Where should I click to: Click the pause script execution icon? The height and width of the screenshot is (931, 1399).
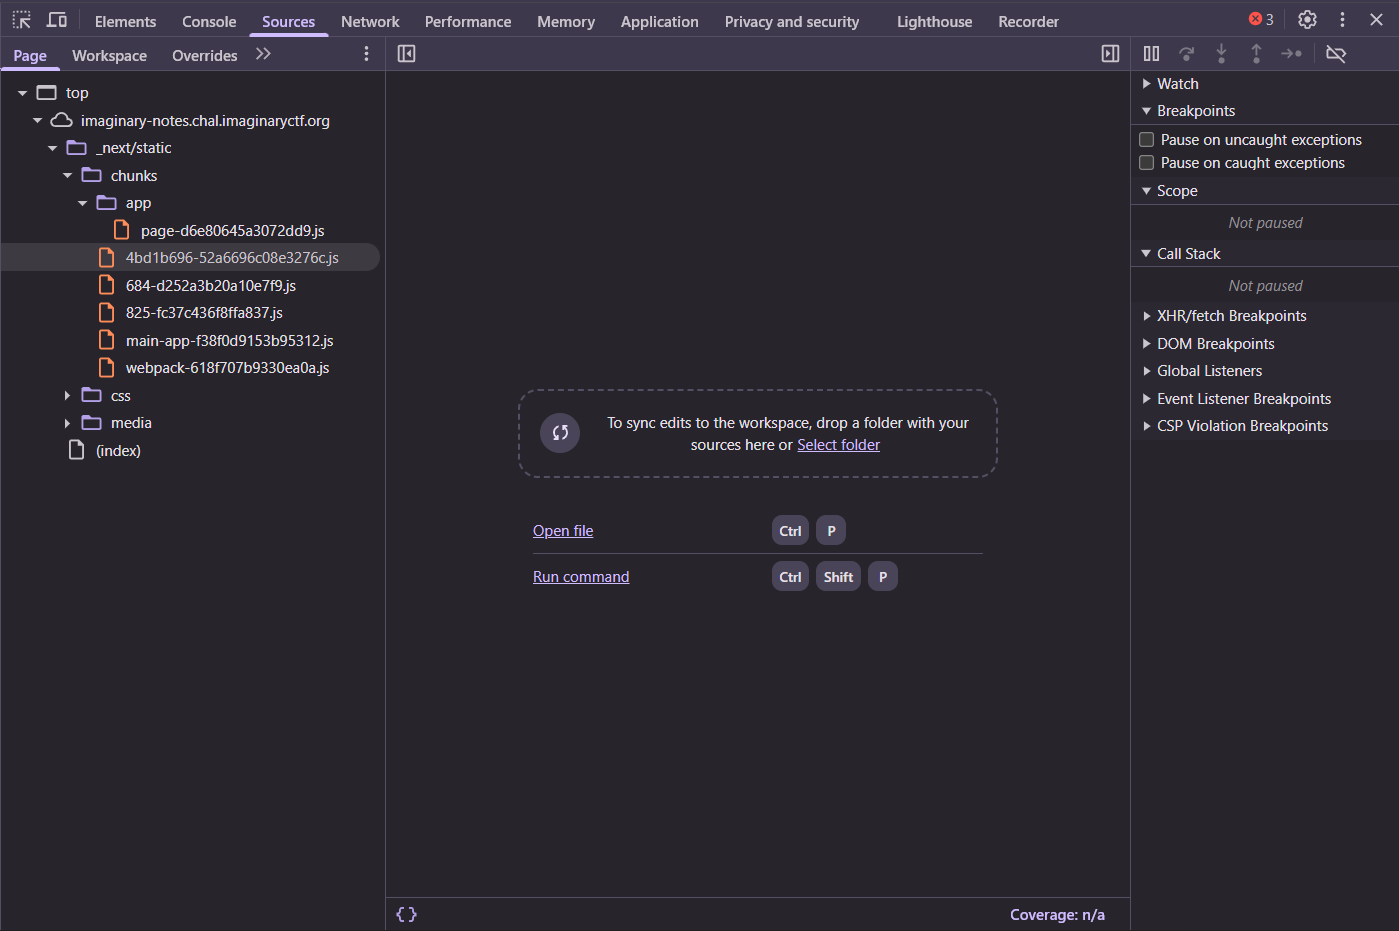click(x=1152, y=54)
